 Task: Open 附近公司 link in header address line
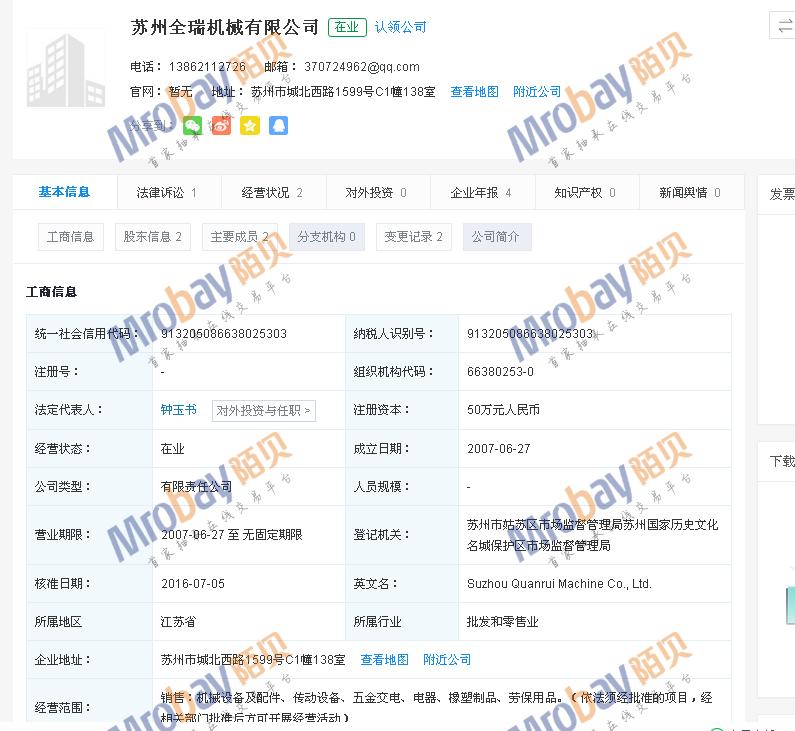(537, 92)
